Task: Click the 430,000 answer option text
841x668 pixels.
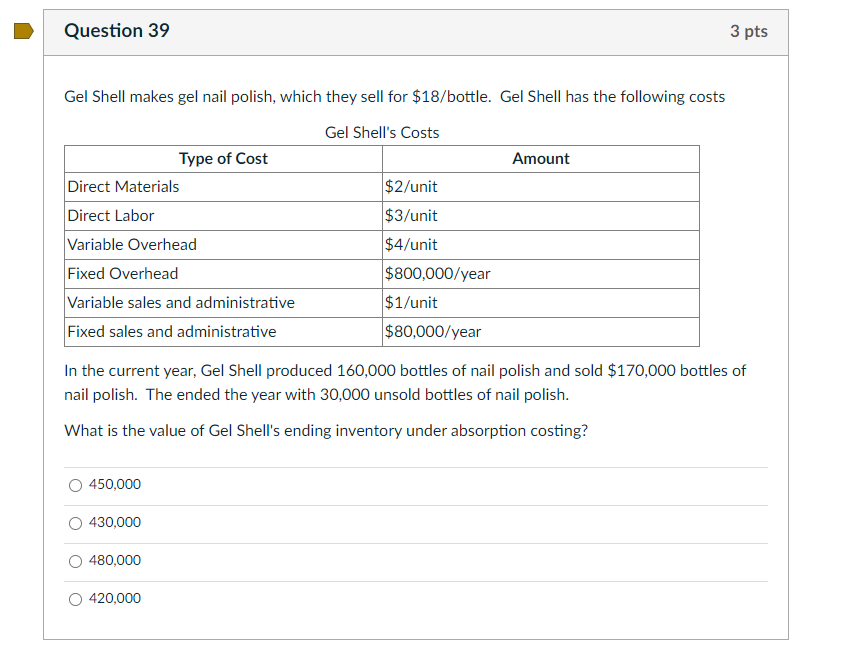Action: click(115, 522)
